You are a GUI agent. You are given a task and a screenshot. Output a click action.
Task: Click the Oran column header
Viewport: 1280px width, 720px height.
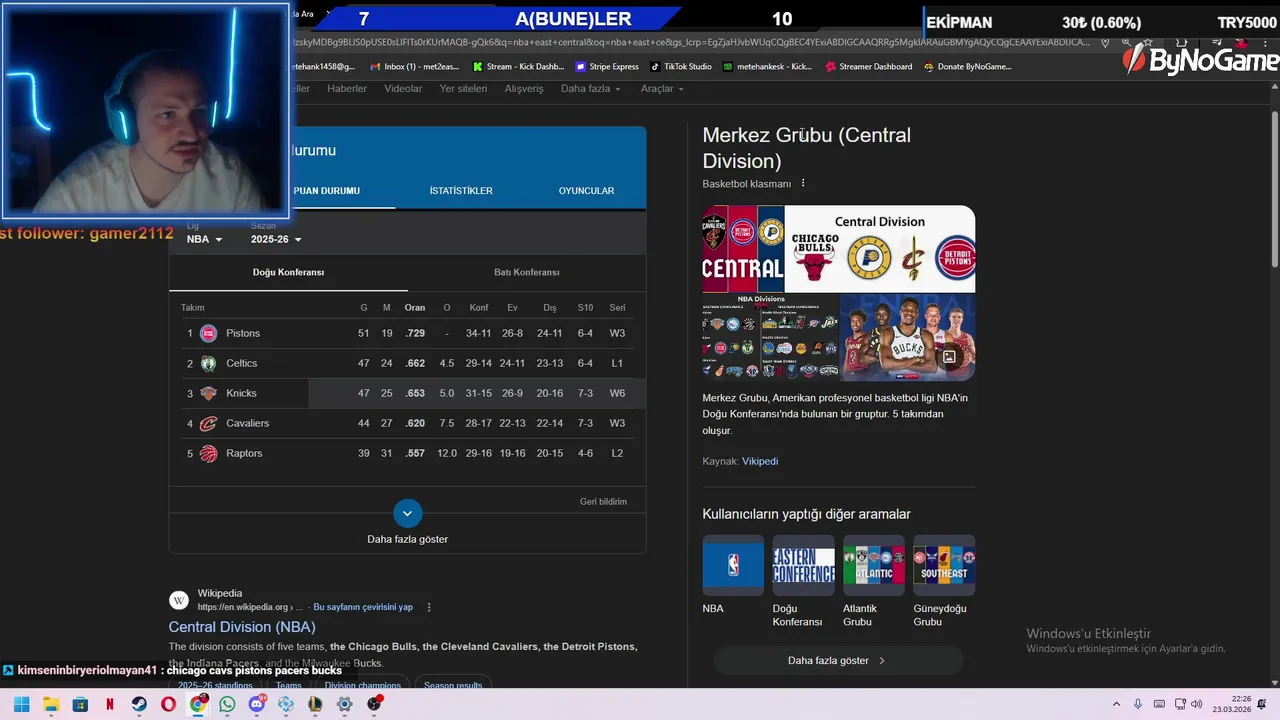(415, 307)
